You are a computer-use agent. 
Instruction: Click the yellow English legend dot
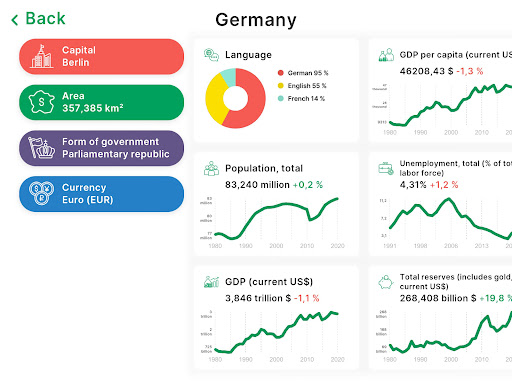point(281,86)
